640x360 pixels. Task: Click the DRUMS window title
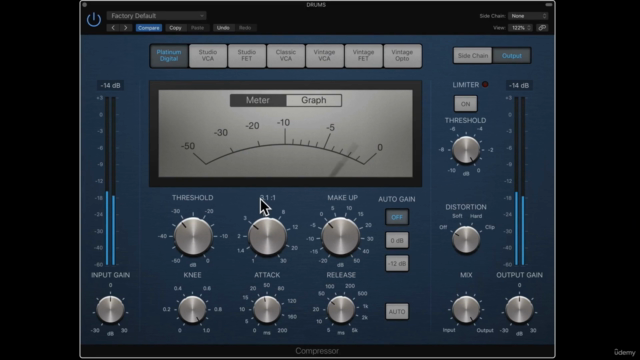[x=316, y=5]
